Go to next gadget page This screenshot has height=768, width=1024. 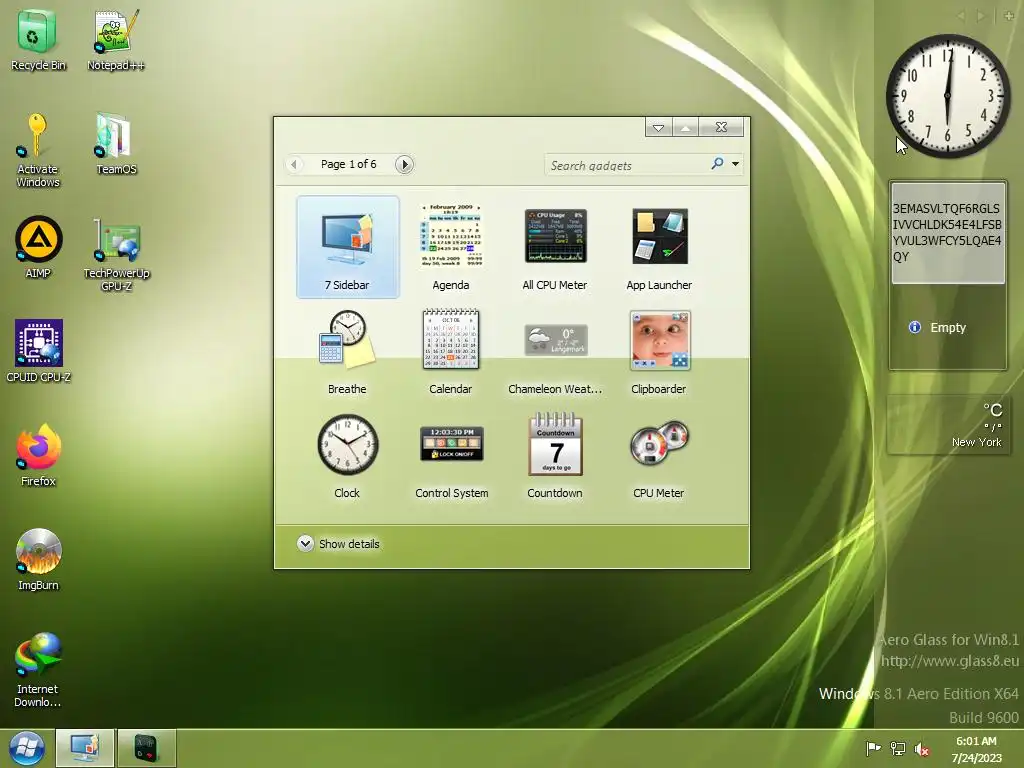pos(404,164)
